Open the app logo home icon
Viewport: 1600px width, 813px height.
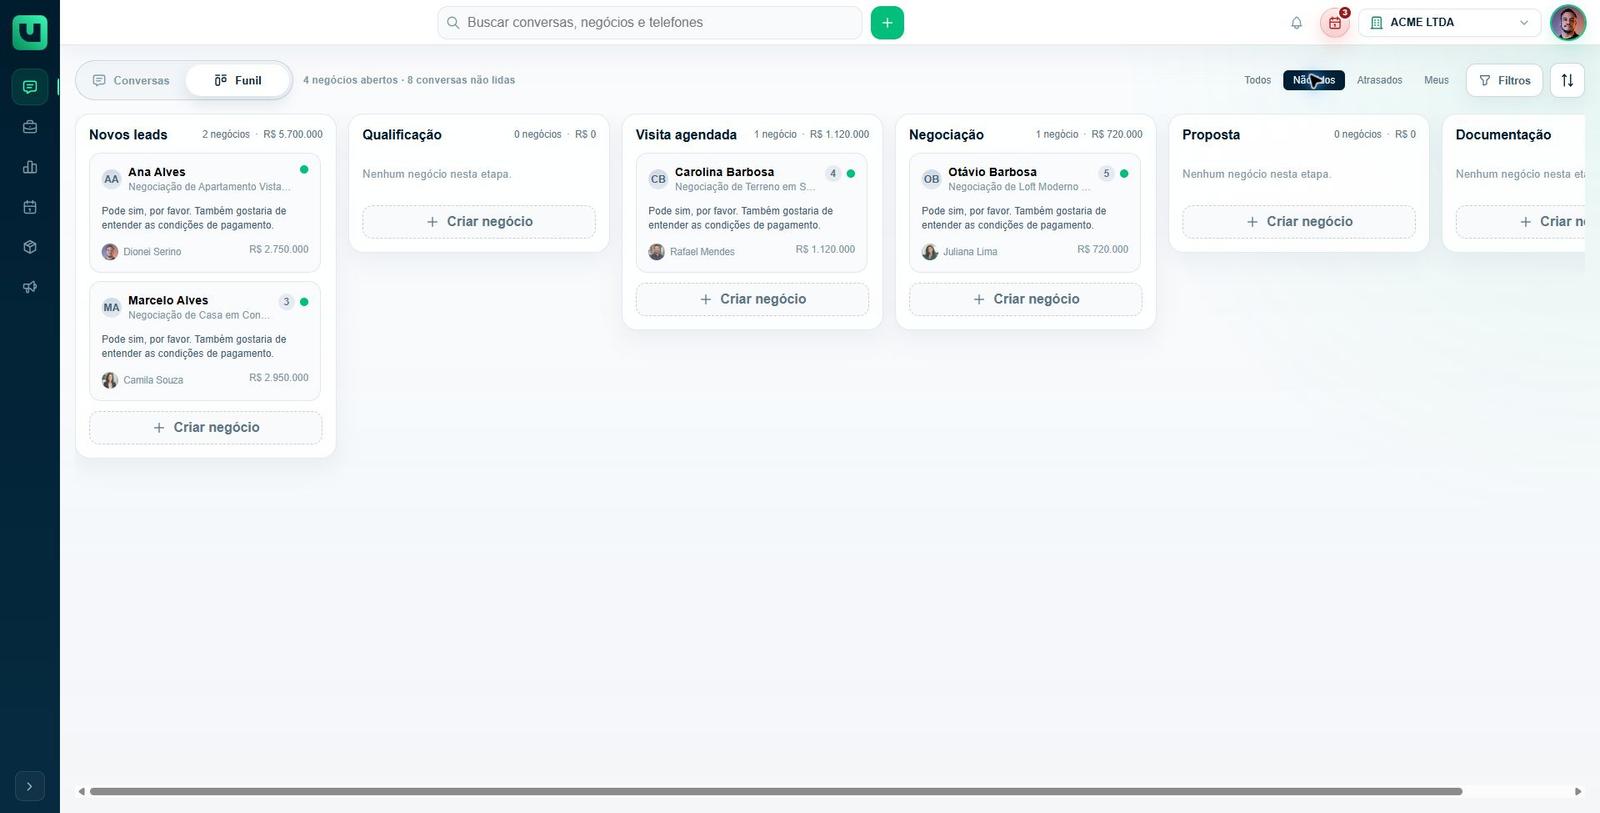pyautogui.click(x=30, y=32)
